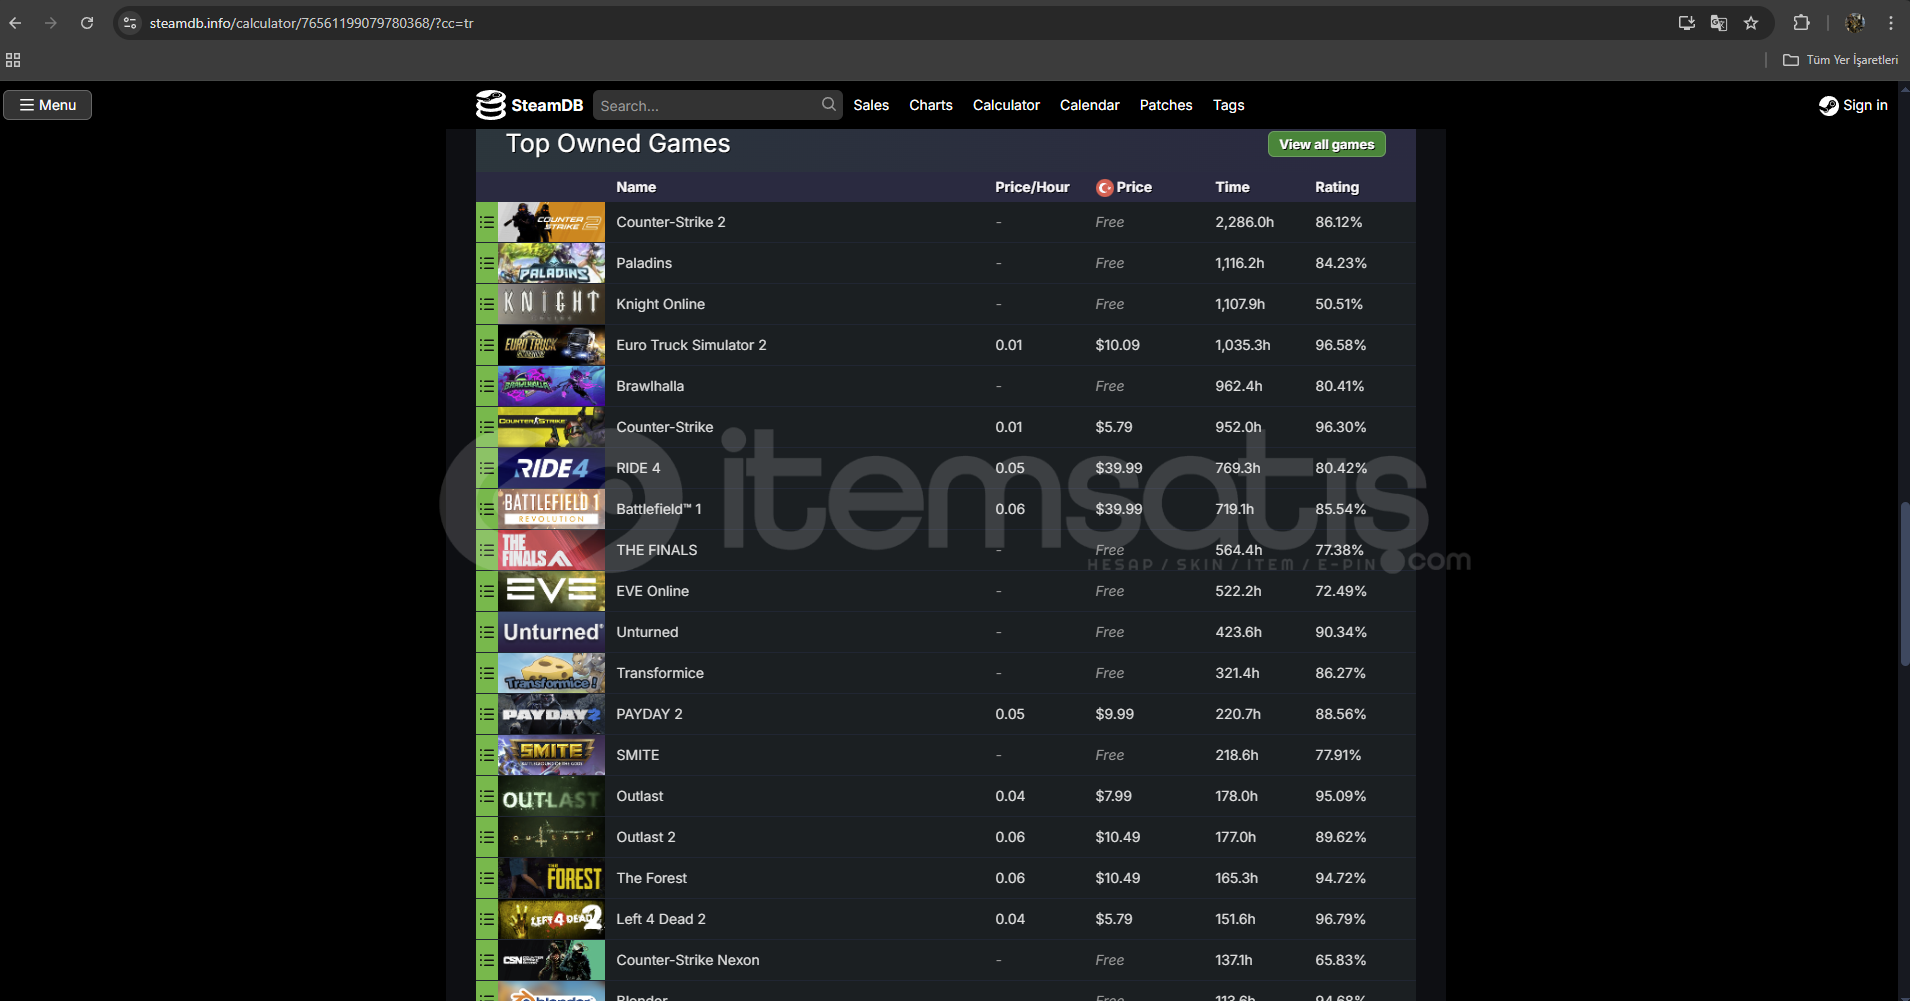Click the translate page icon
This screenshot has height=1001, width=1910.
point(1719,23)
